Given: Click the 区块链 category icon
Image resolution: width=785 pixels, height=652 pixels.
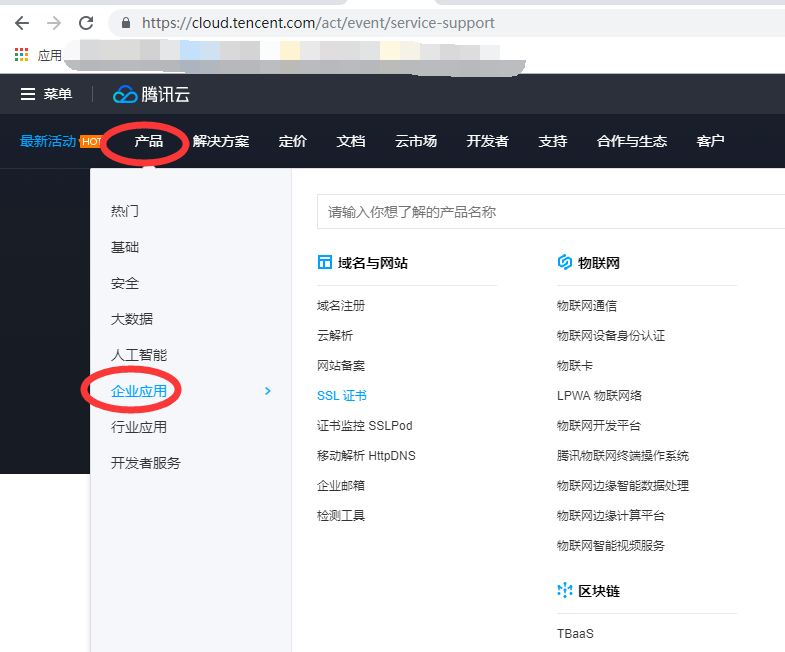Looking at the screenshot, I should pyautogui.click(x=565, y=590).
